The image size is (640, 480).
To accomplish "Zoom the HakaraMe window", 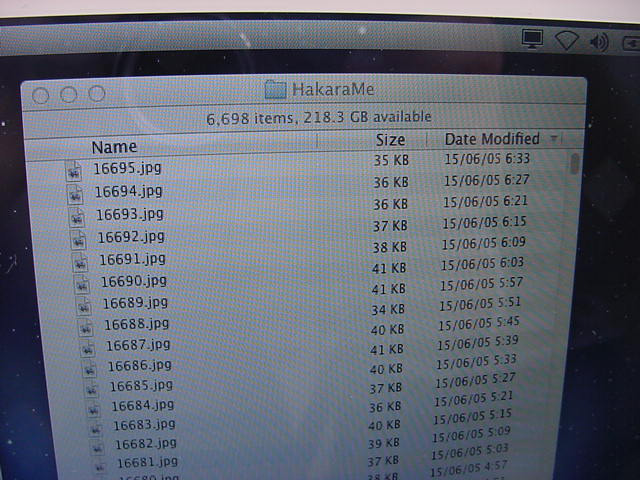I will (x=97, y=93).
